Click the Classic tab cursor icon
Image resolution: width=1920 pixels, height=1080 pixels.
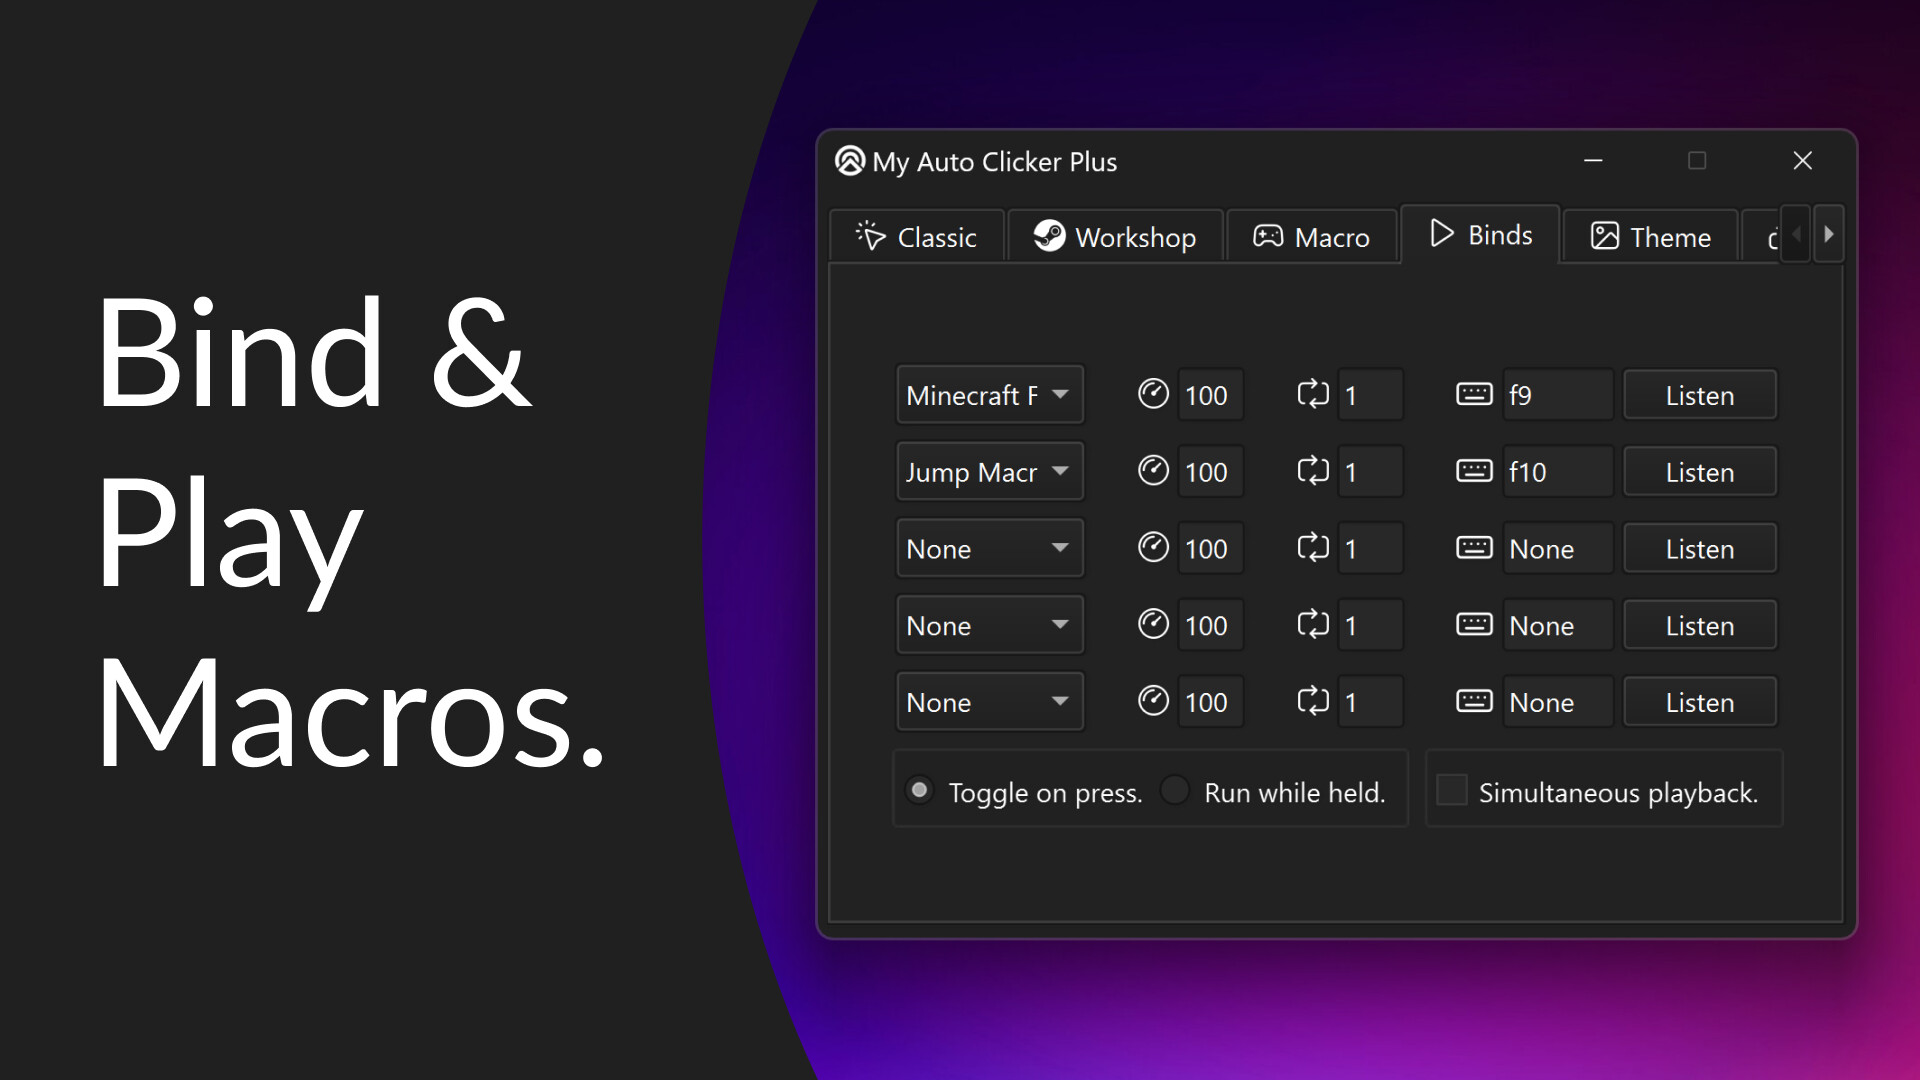pyautogui.click(x=870, y=236)
